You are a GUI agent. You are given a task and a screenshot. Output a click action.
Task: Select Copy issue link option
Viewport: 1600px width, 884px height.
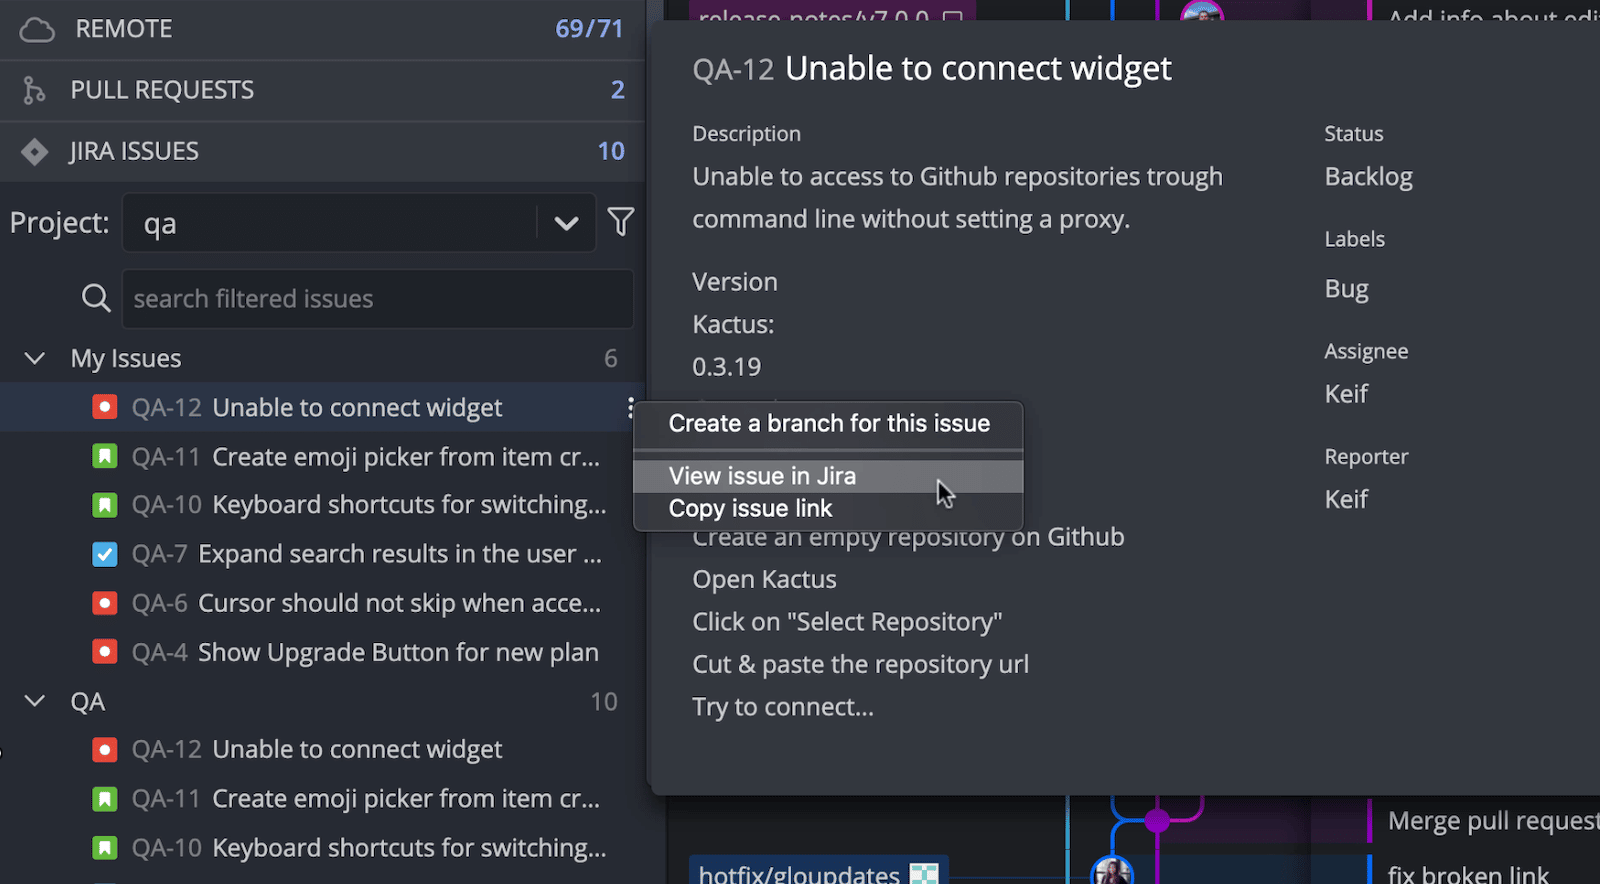tap(750, 509)
